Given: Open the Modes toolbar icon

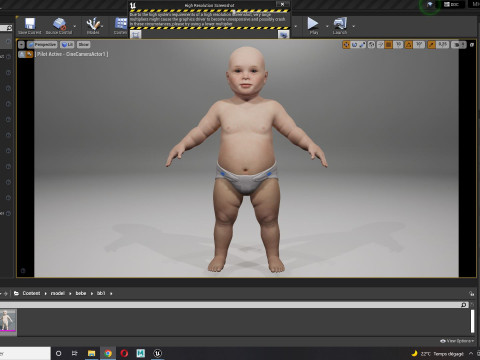Looking at the screenshot, I should (x=93, y=26).
